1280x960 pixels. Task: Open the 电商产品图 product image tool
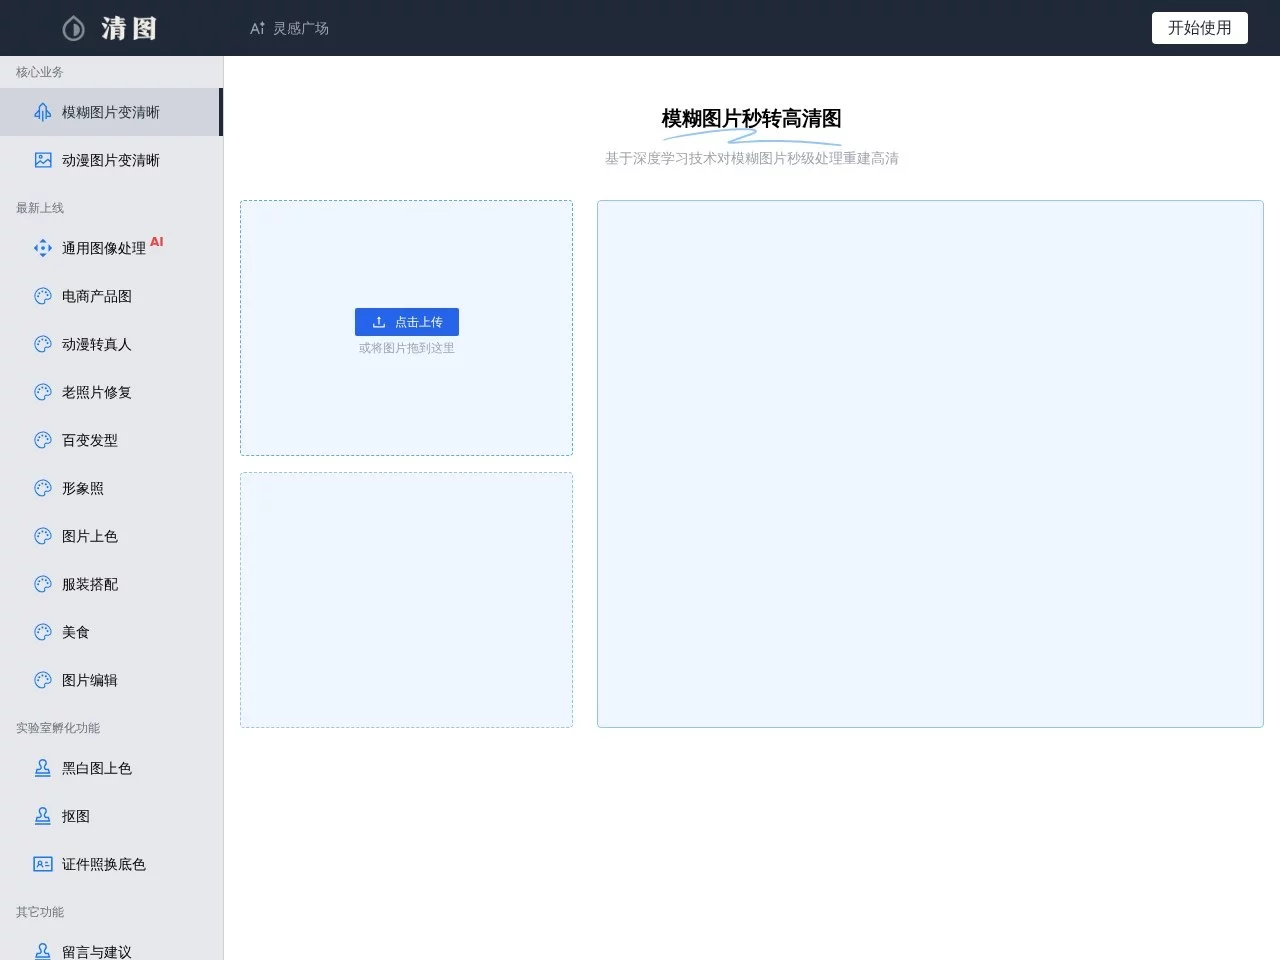point(95,296)
